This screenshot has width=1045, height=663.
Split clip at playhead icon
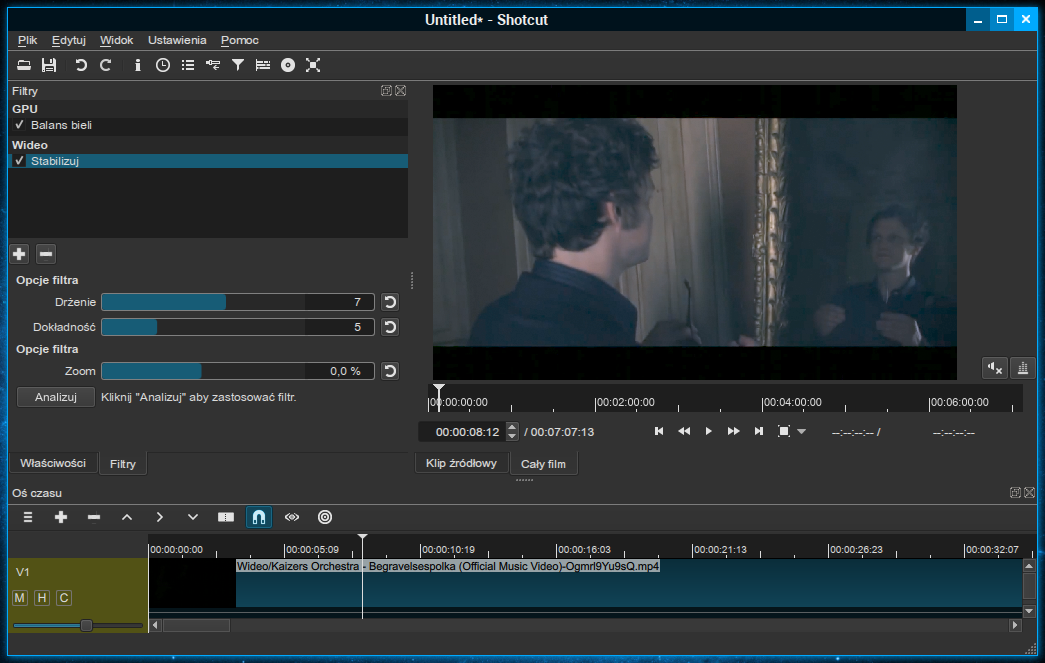click(x=226, y=517)
